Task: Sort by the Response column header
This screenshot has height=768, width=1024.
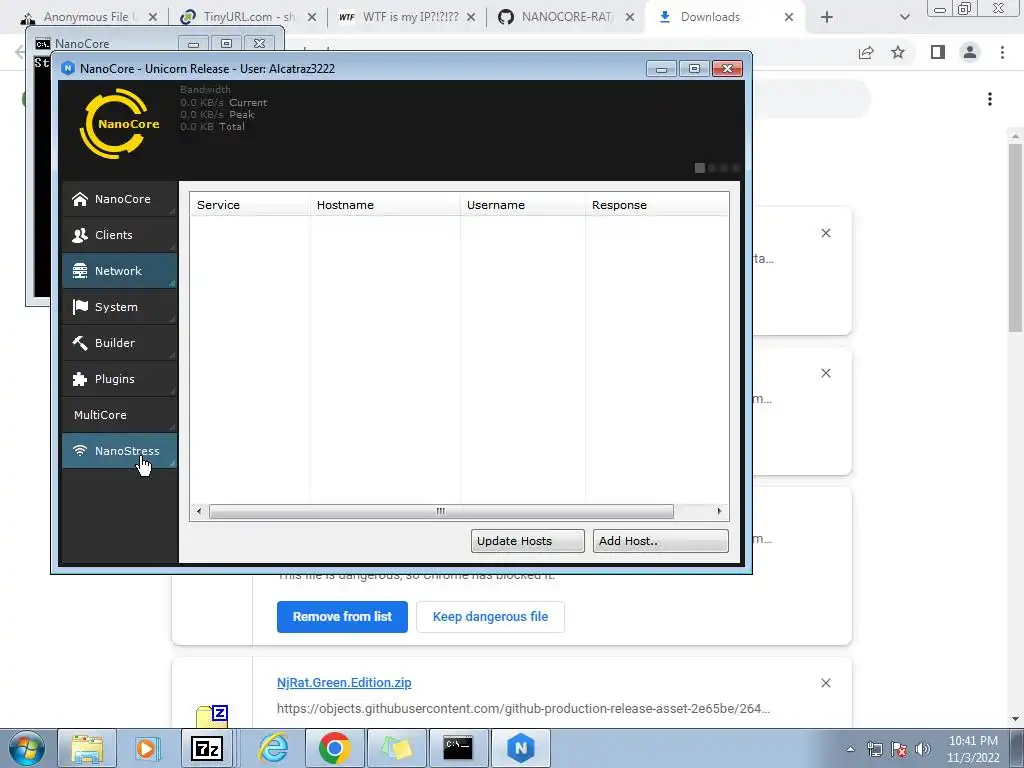Action: tap(657, 204)
